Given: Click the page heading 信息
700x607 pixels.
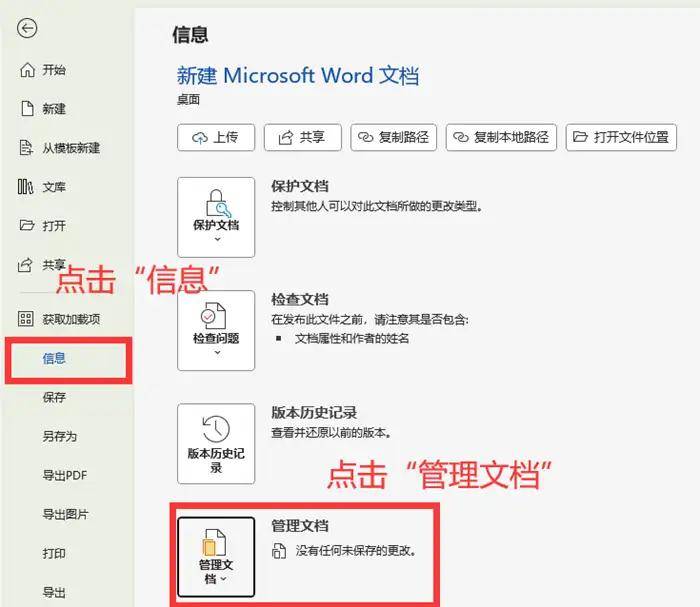Looking at the screenshot, I should pos(190,35).
